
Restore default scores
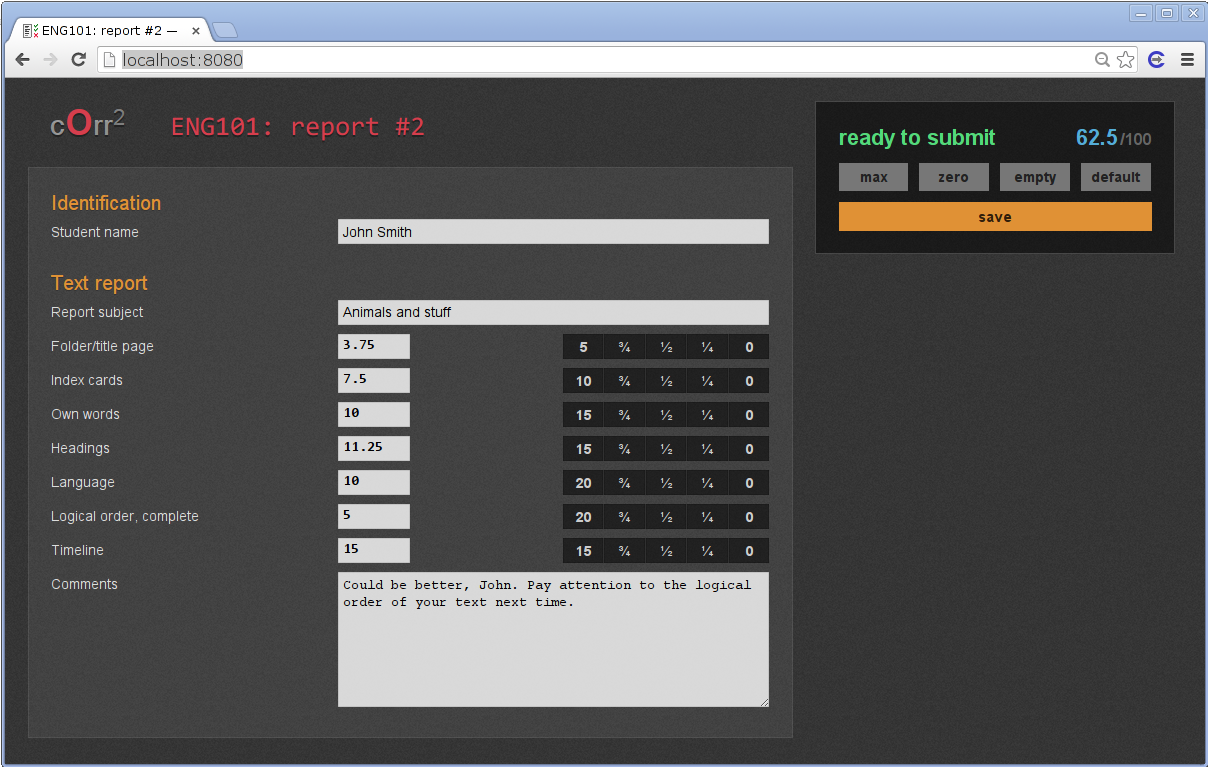pyautogui.click(x=1115, y=177)
